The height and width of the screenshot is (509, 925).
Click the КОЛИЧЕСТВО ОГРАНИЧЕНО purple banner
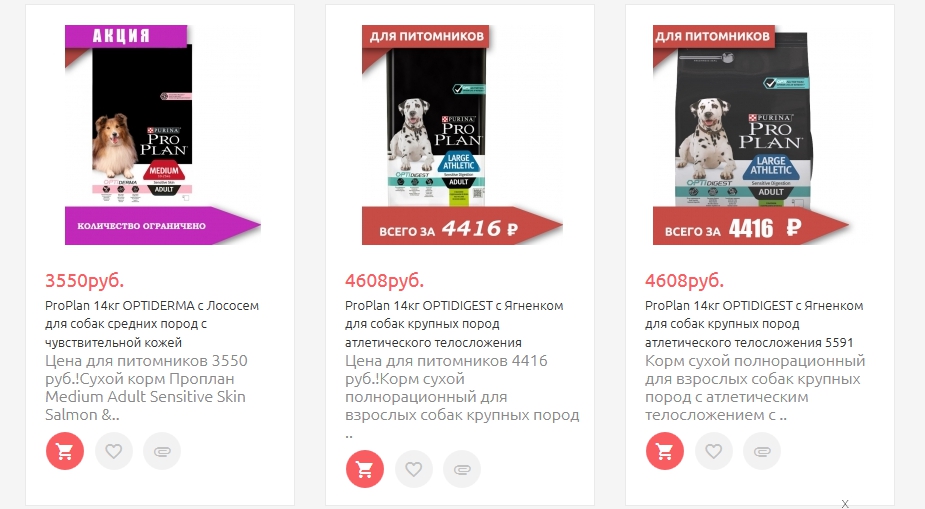pos(162,225)
